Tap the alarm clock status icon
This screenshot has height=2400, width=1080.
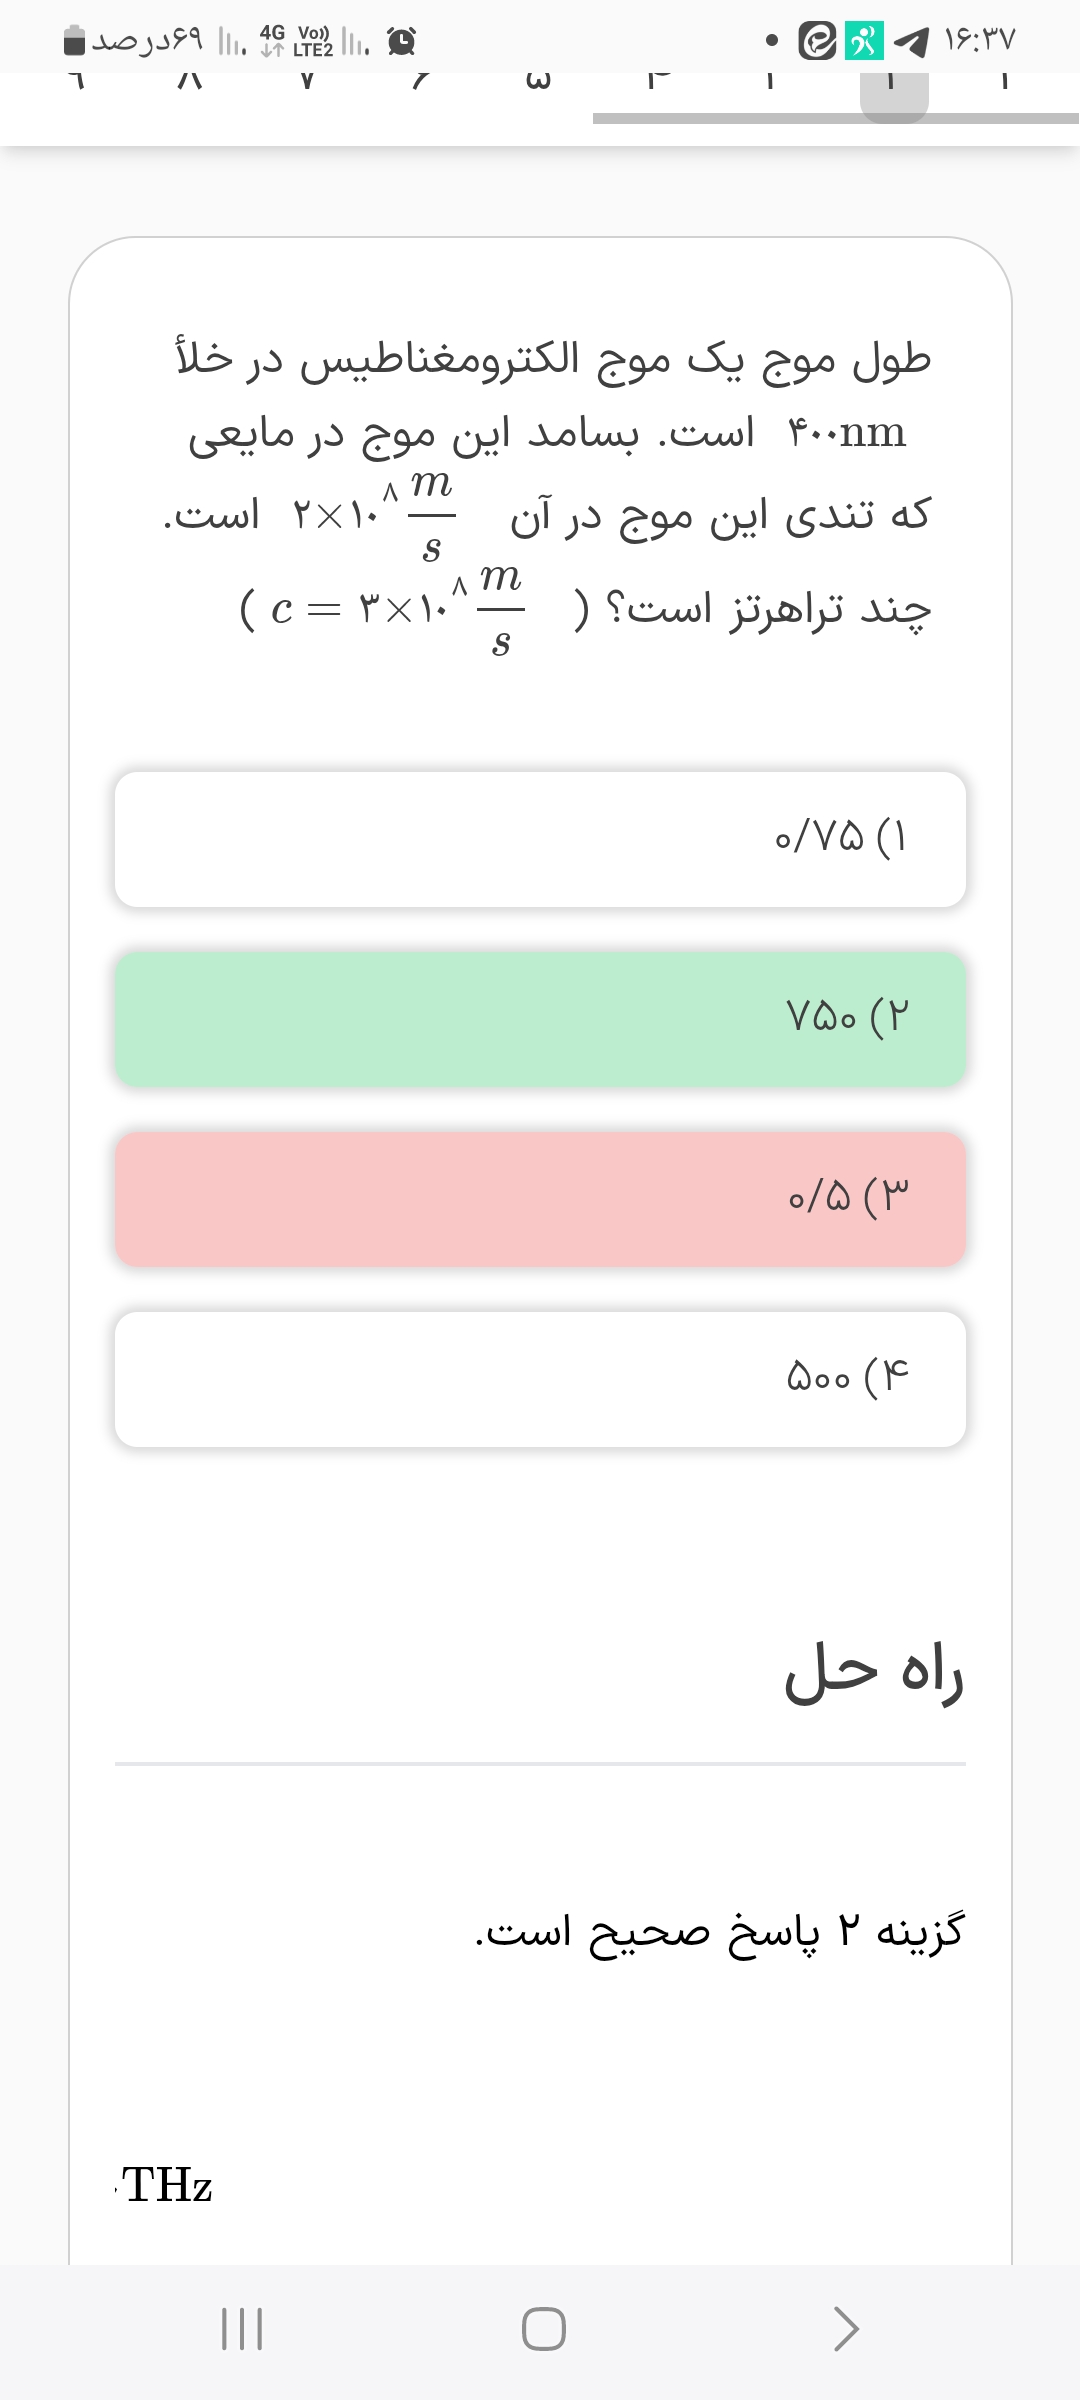click(x=402, y=41)
